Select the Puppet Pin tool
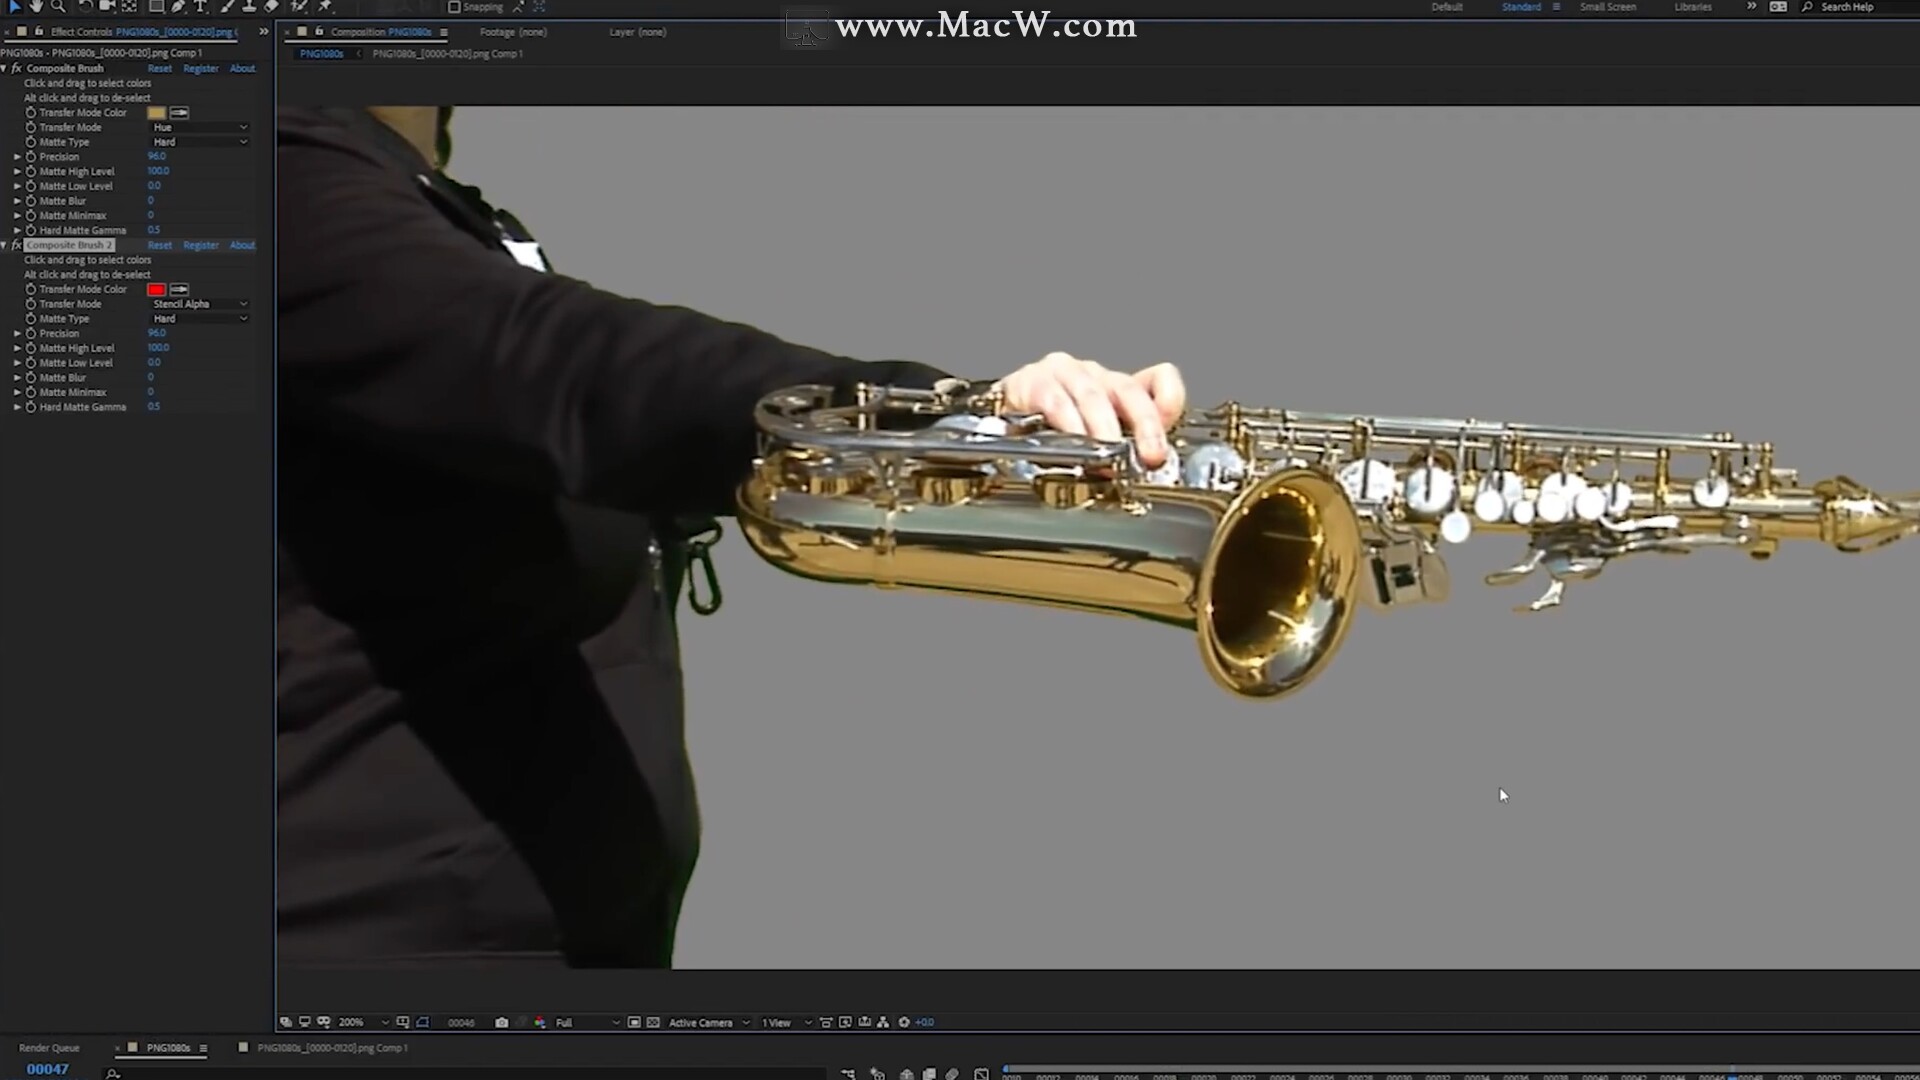Image resolution: width=1920 pixels, height=1080 pixels. (x=325, y=6)
